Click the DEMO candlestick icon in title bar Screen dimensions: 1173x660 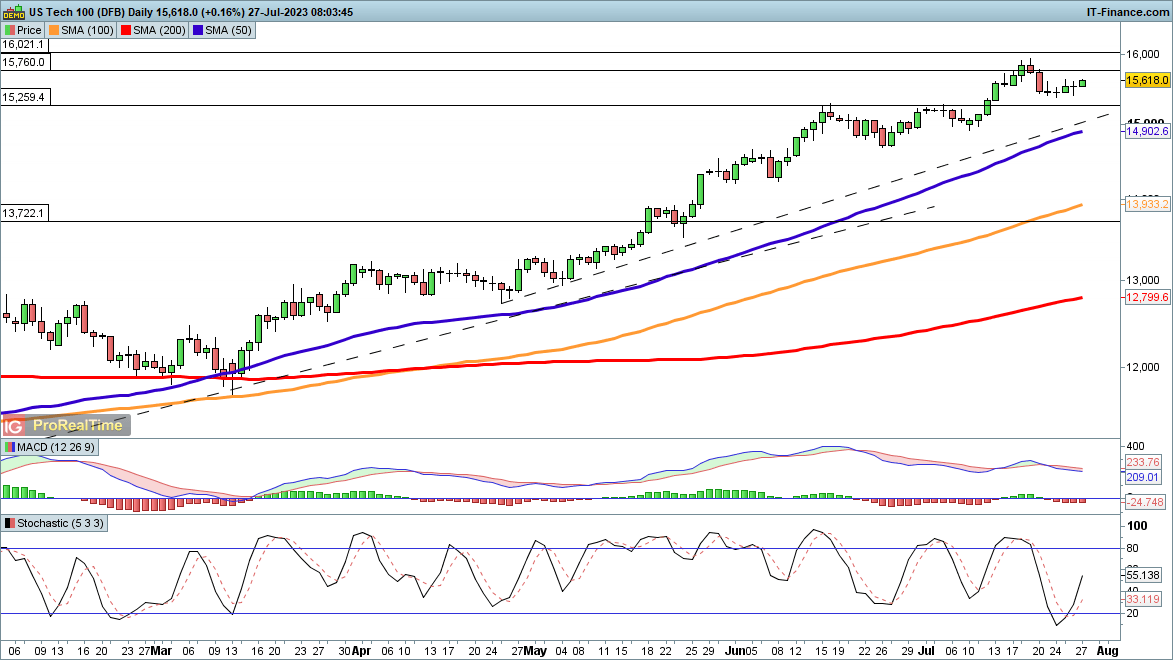coord(14,12)
